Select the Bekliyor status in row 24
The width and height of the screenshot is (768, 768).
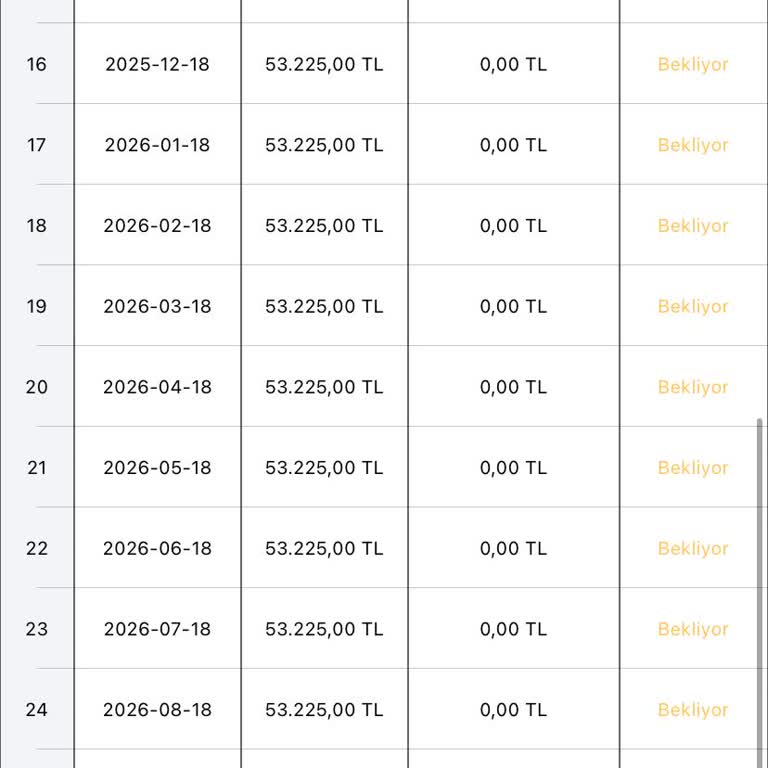693,710
